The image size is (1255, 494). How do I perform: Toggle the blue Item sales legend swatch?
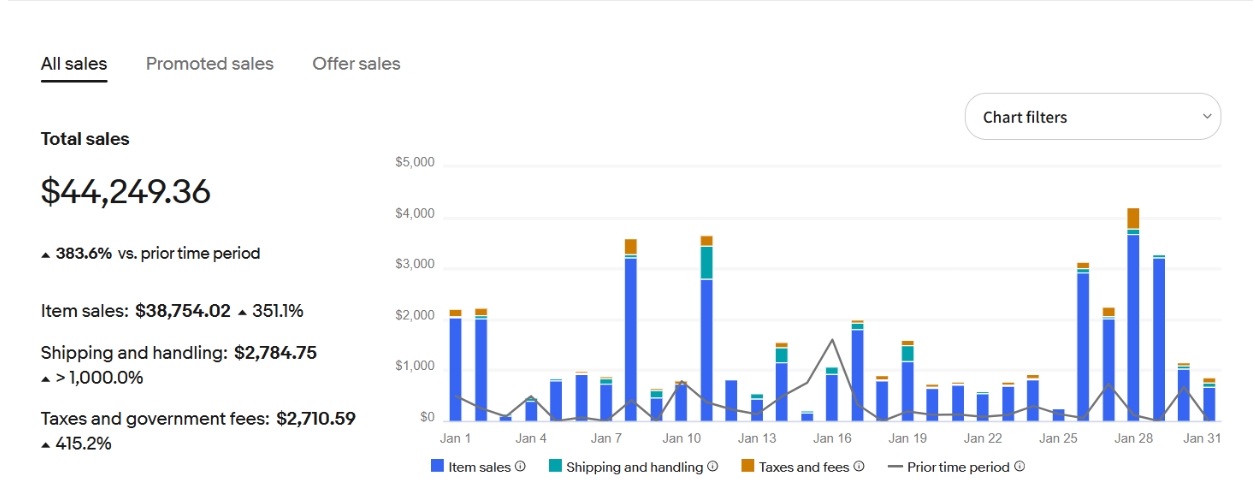437,466
